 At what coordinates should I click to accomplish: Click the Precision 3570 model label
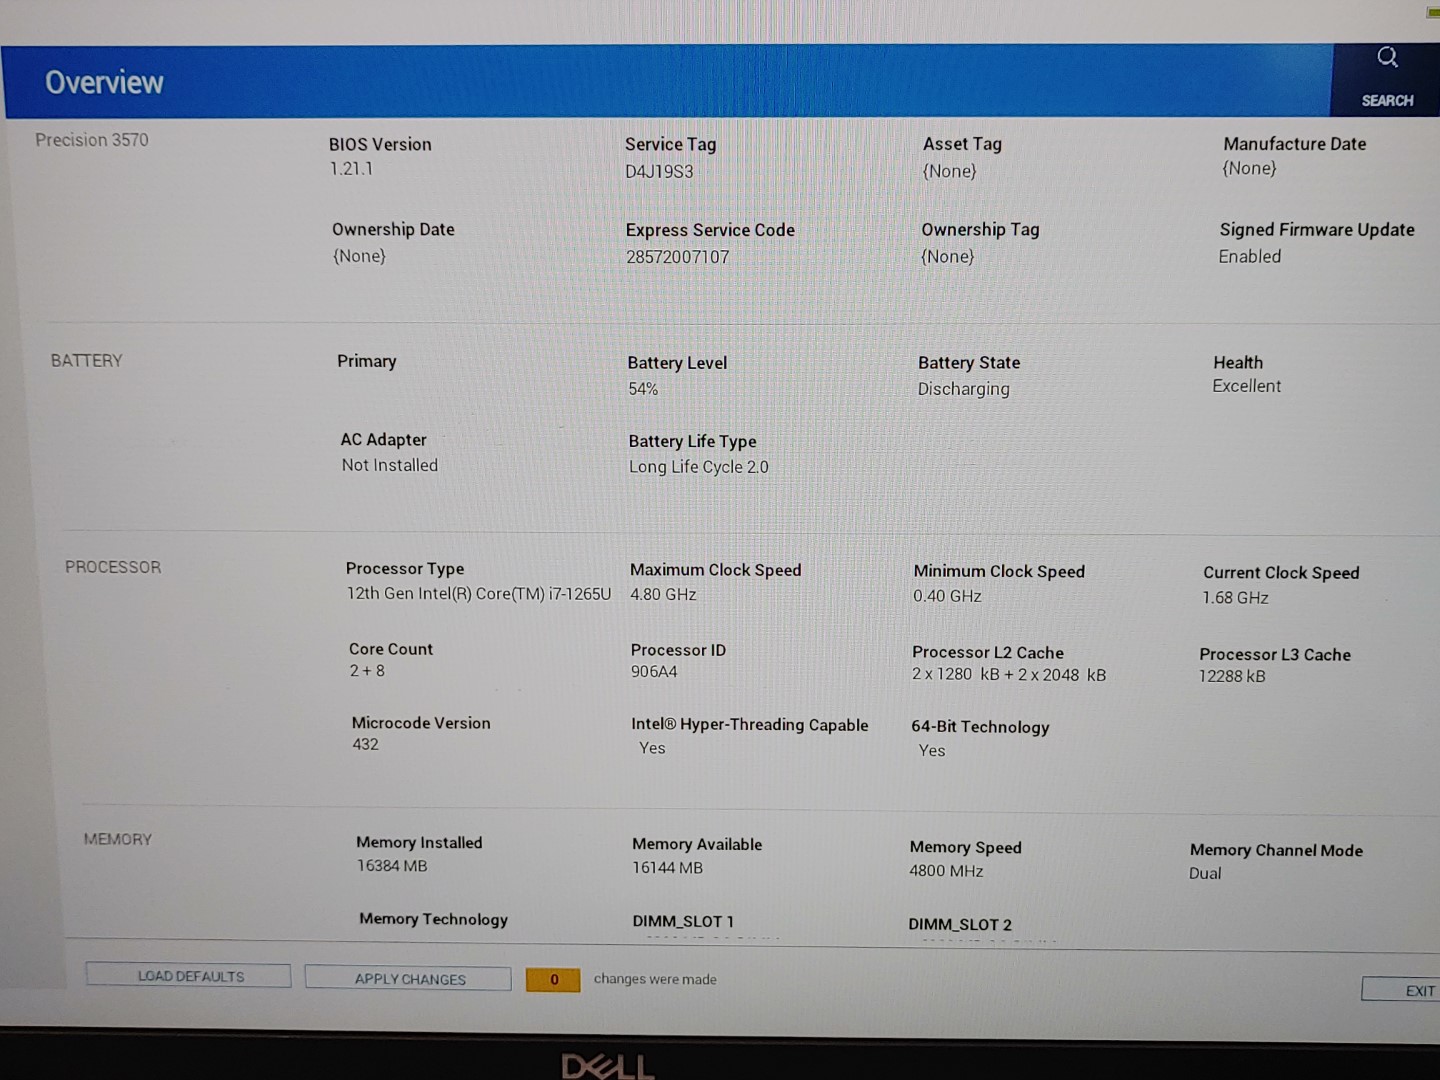[x=92, y=140]
